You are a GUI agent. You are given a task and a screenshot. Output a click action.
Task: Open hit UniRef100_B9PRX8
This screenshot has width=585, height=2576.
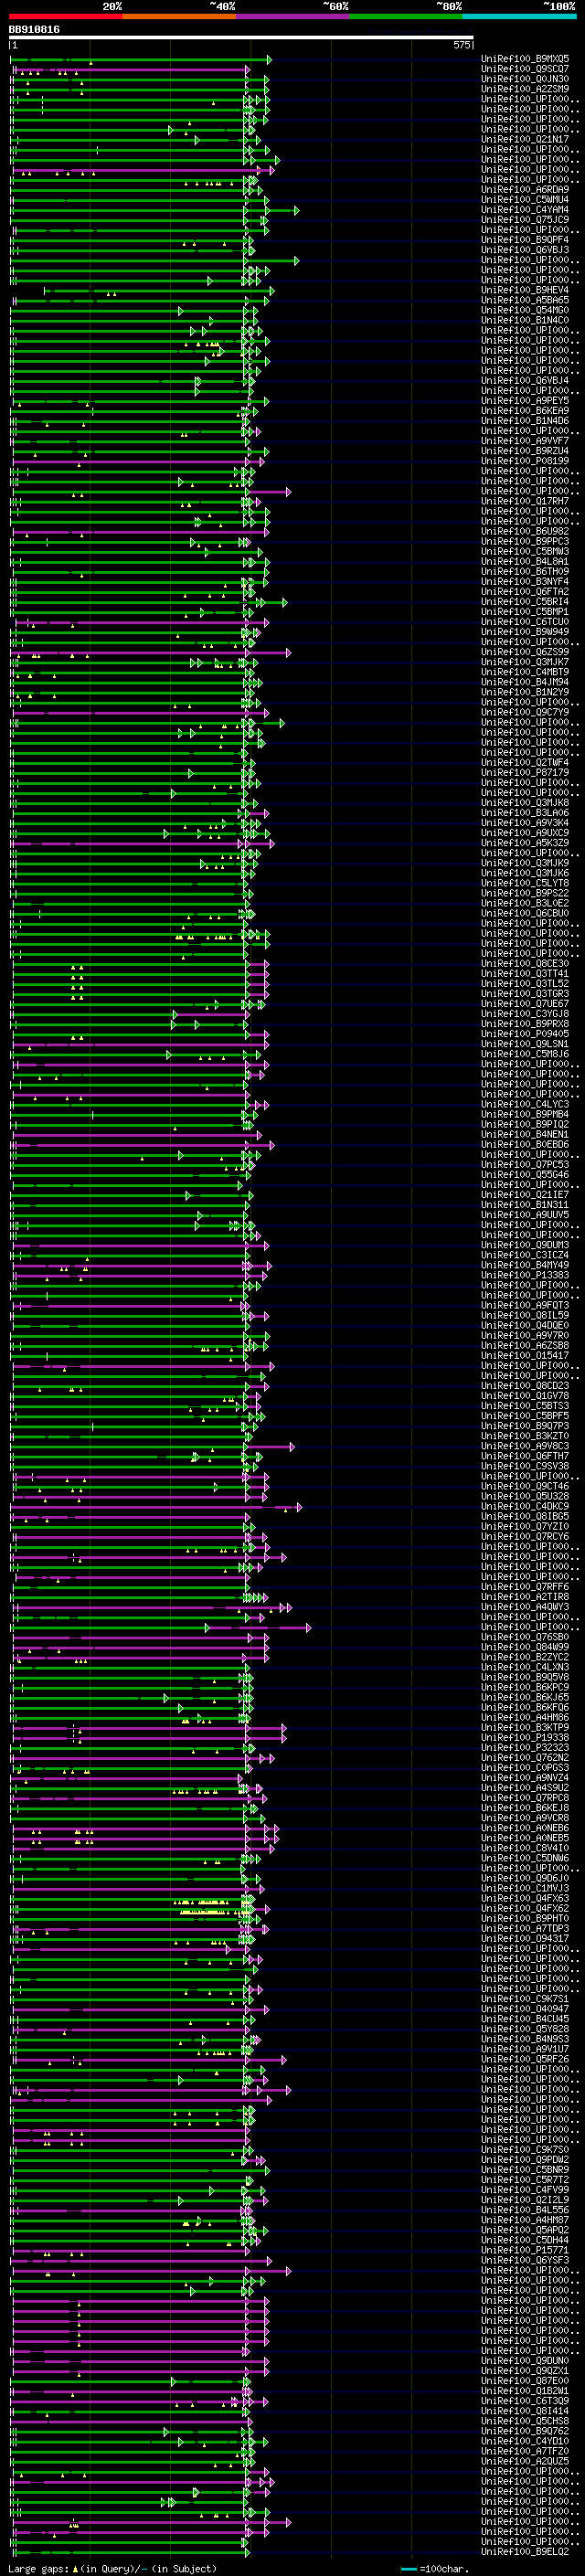click(x=525, y=1024)
